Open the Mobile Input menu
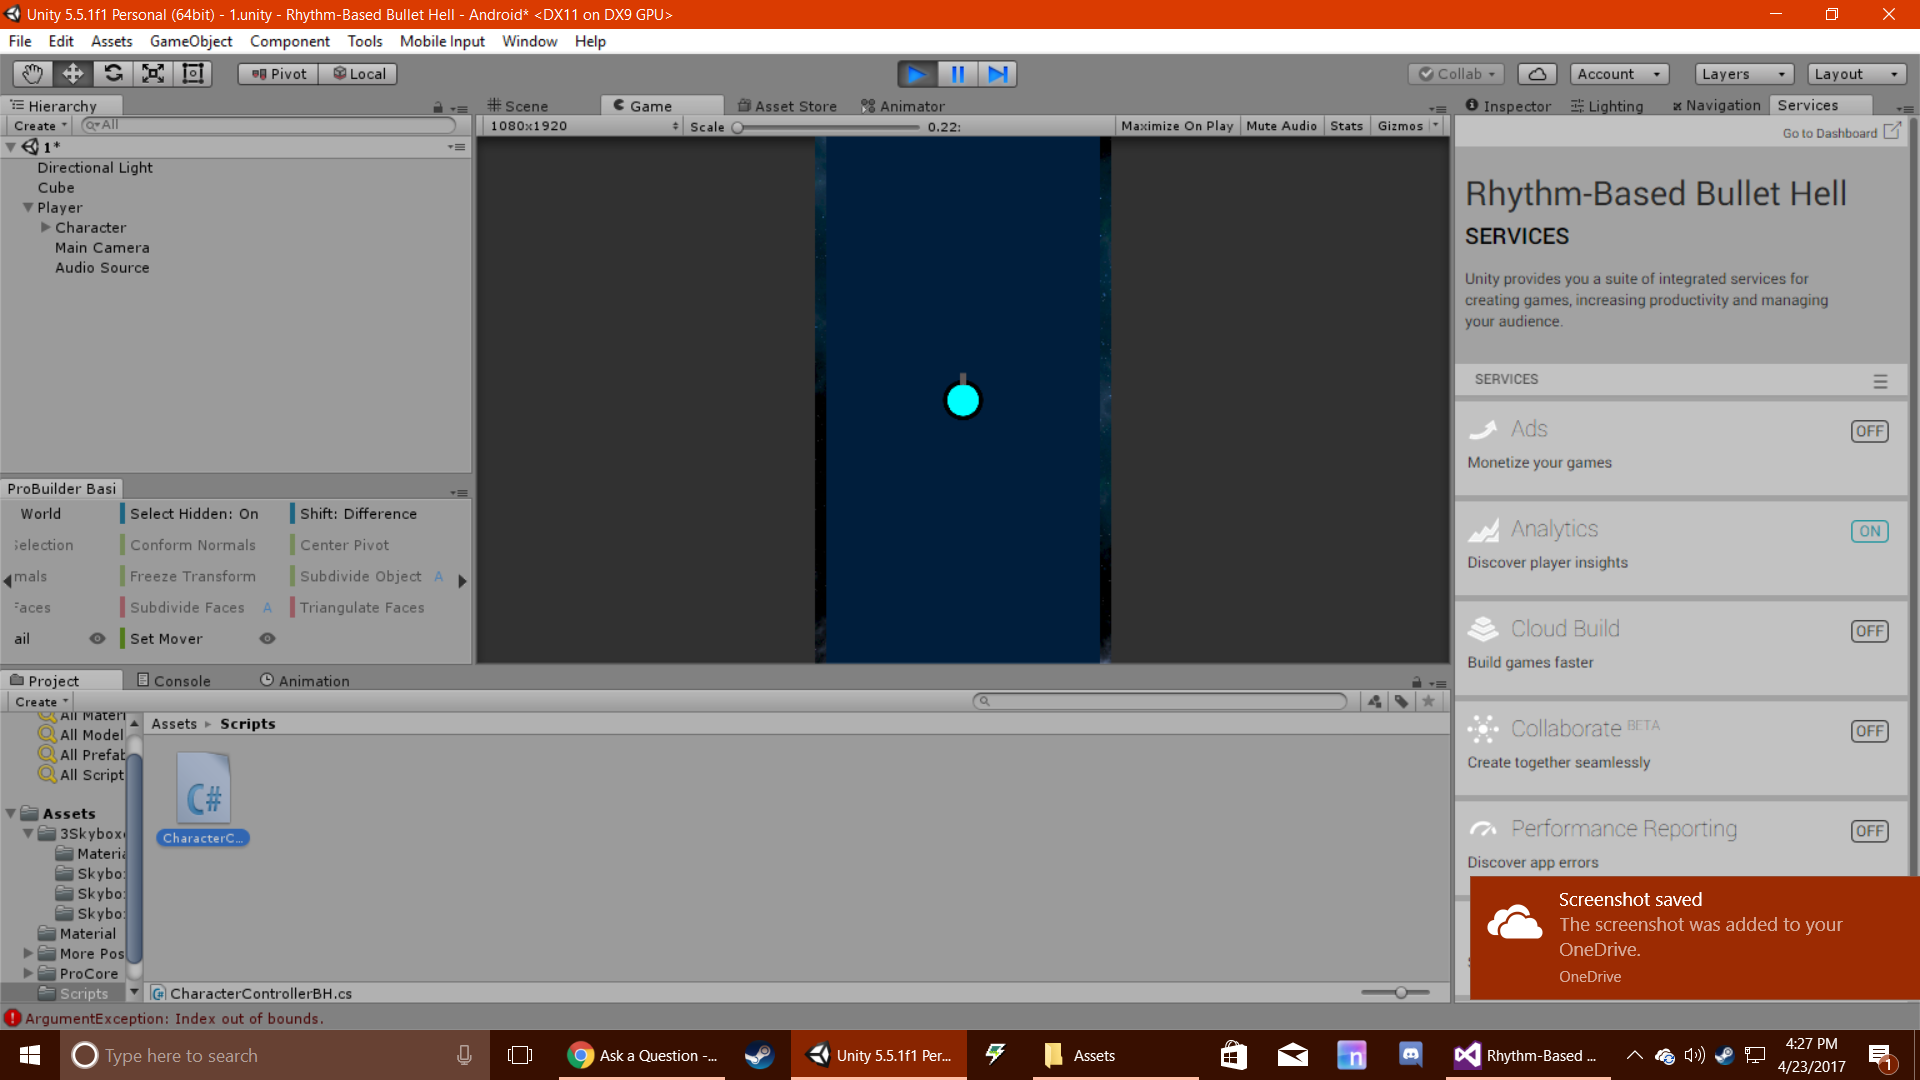The height and width of the screenshot is (1080, 1920). point(442,41)
